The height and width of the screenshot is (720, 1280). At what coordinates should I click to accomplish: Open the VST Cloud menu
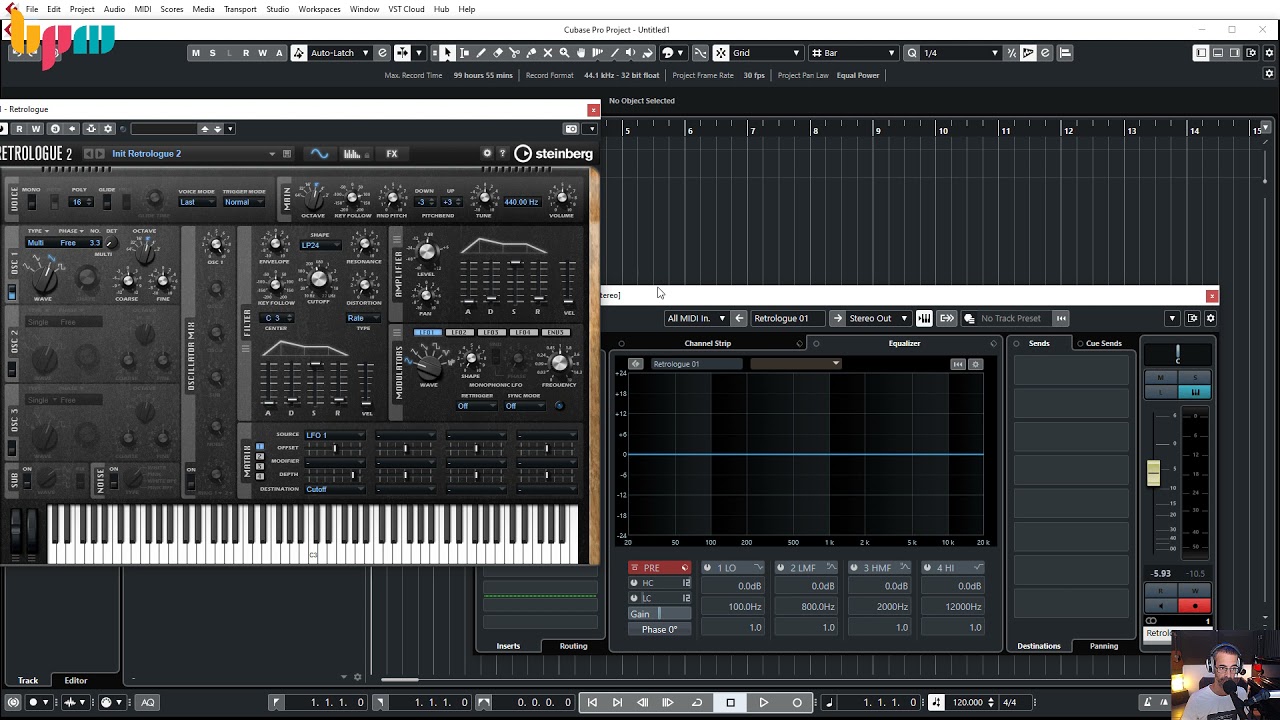pyautogui.click(x=406, y=9)
